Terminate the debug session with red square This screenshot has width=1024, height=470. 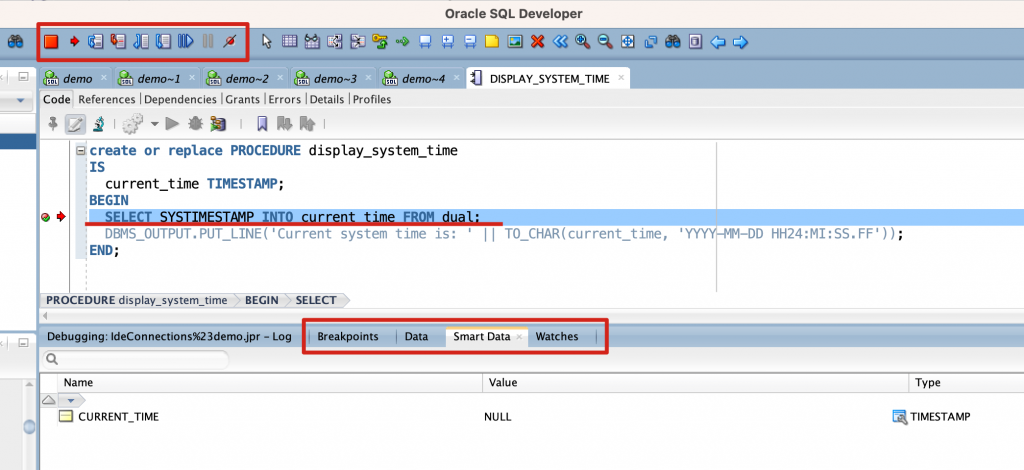pyautogui.click(x=52, y=42)
